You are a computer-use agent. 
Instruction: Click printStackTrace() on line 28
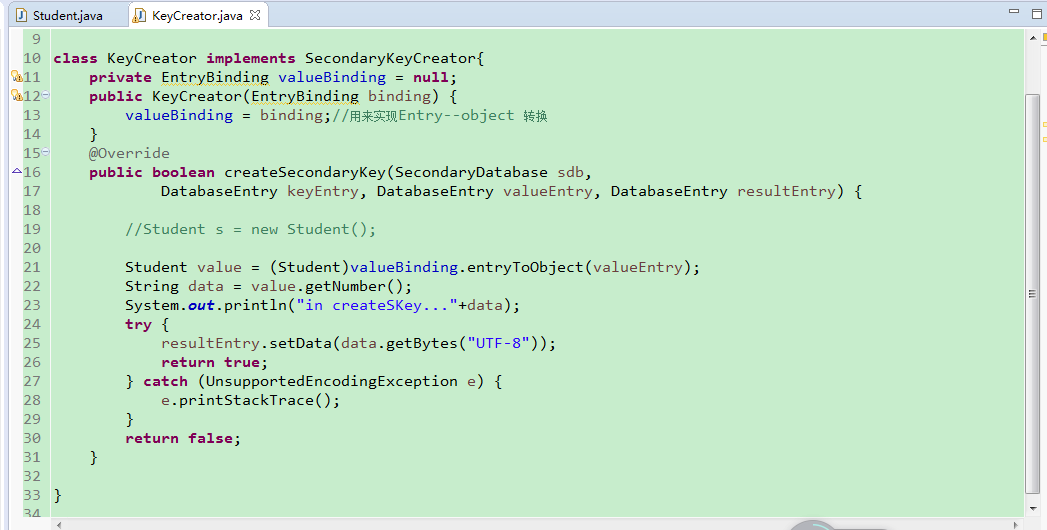pyautogui.click(x=255, y=401)
